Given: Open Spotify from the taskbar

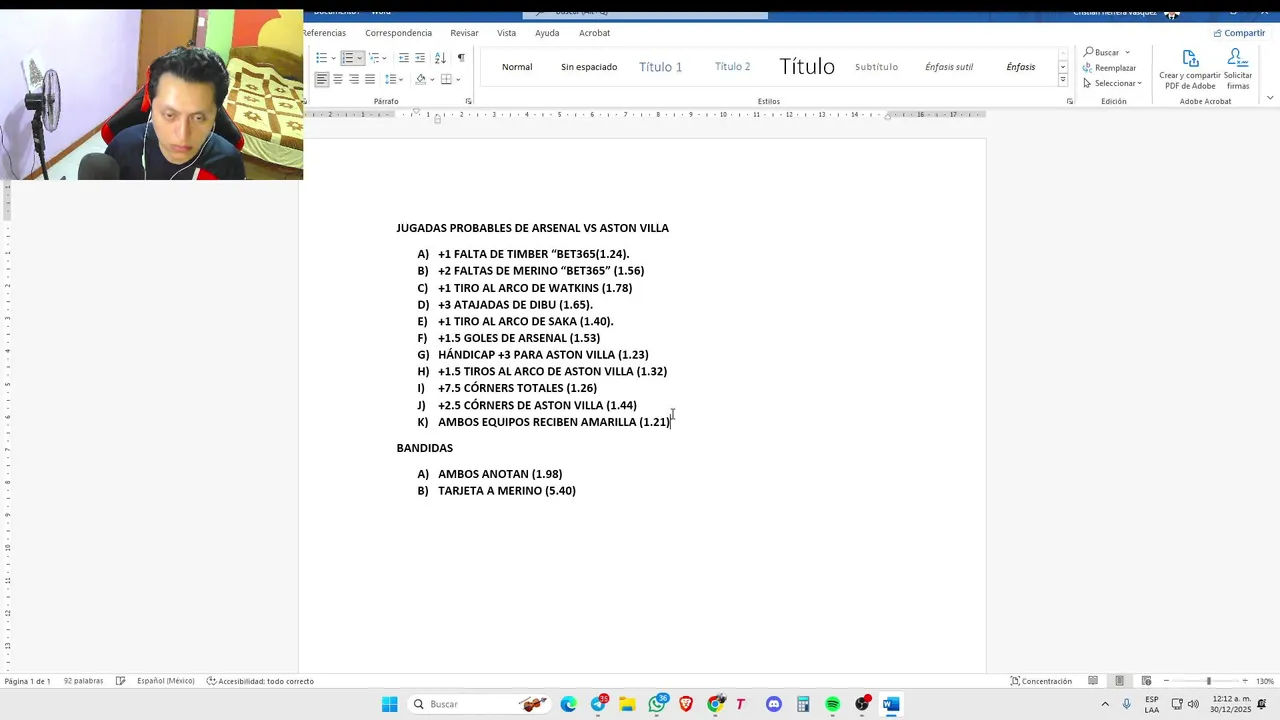Looking at the screenshot, I should pos(832,704).
